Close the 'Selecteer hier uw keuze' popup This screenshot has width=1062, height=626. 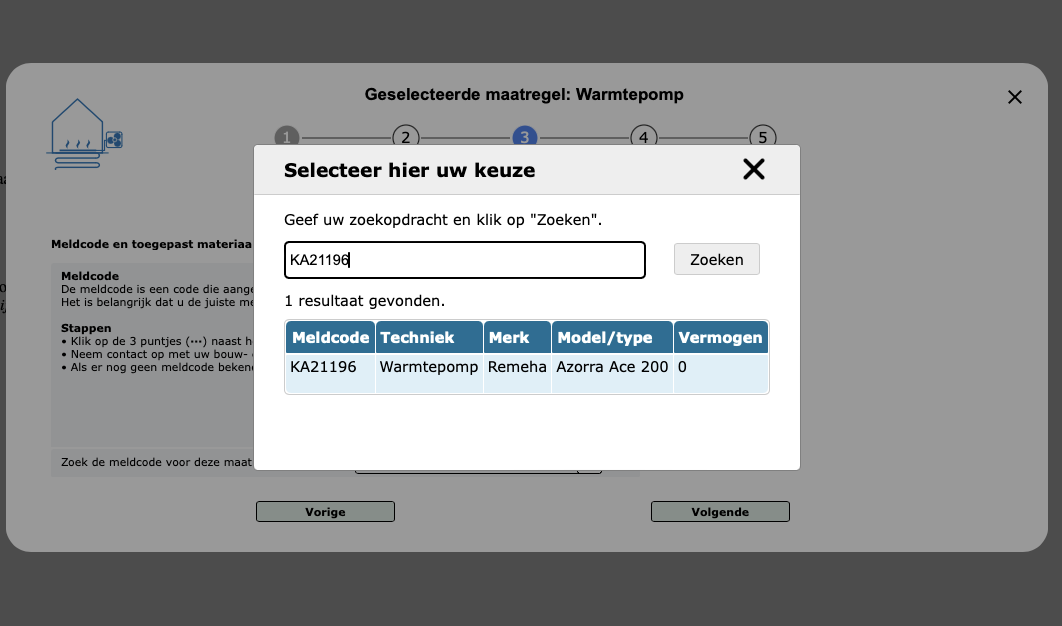pos(754,169)
